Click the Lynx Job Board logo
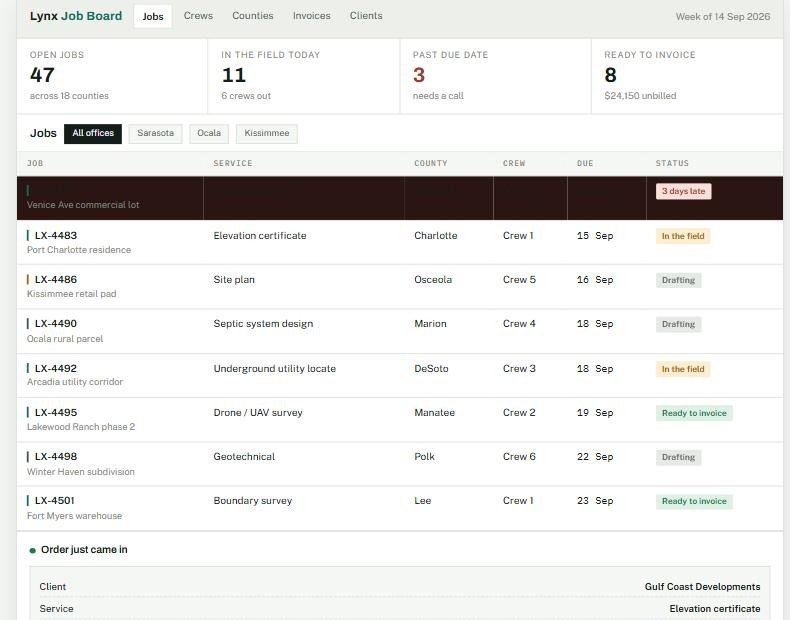 [76, 16]
